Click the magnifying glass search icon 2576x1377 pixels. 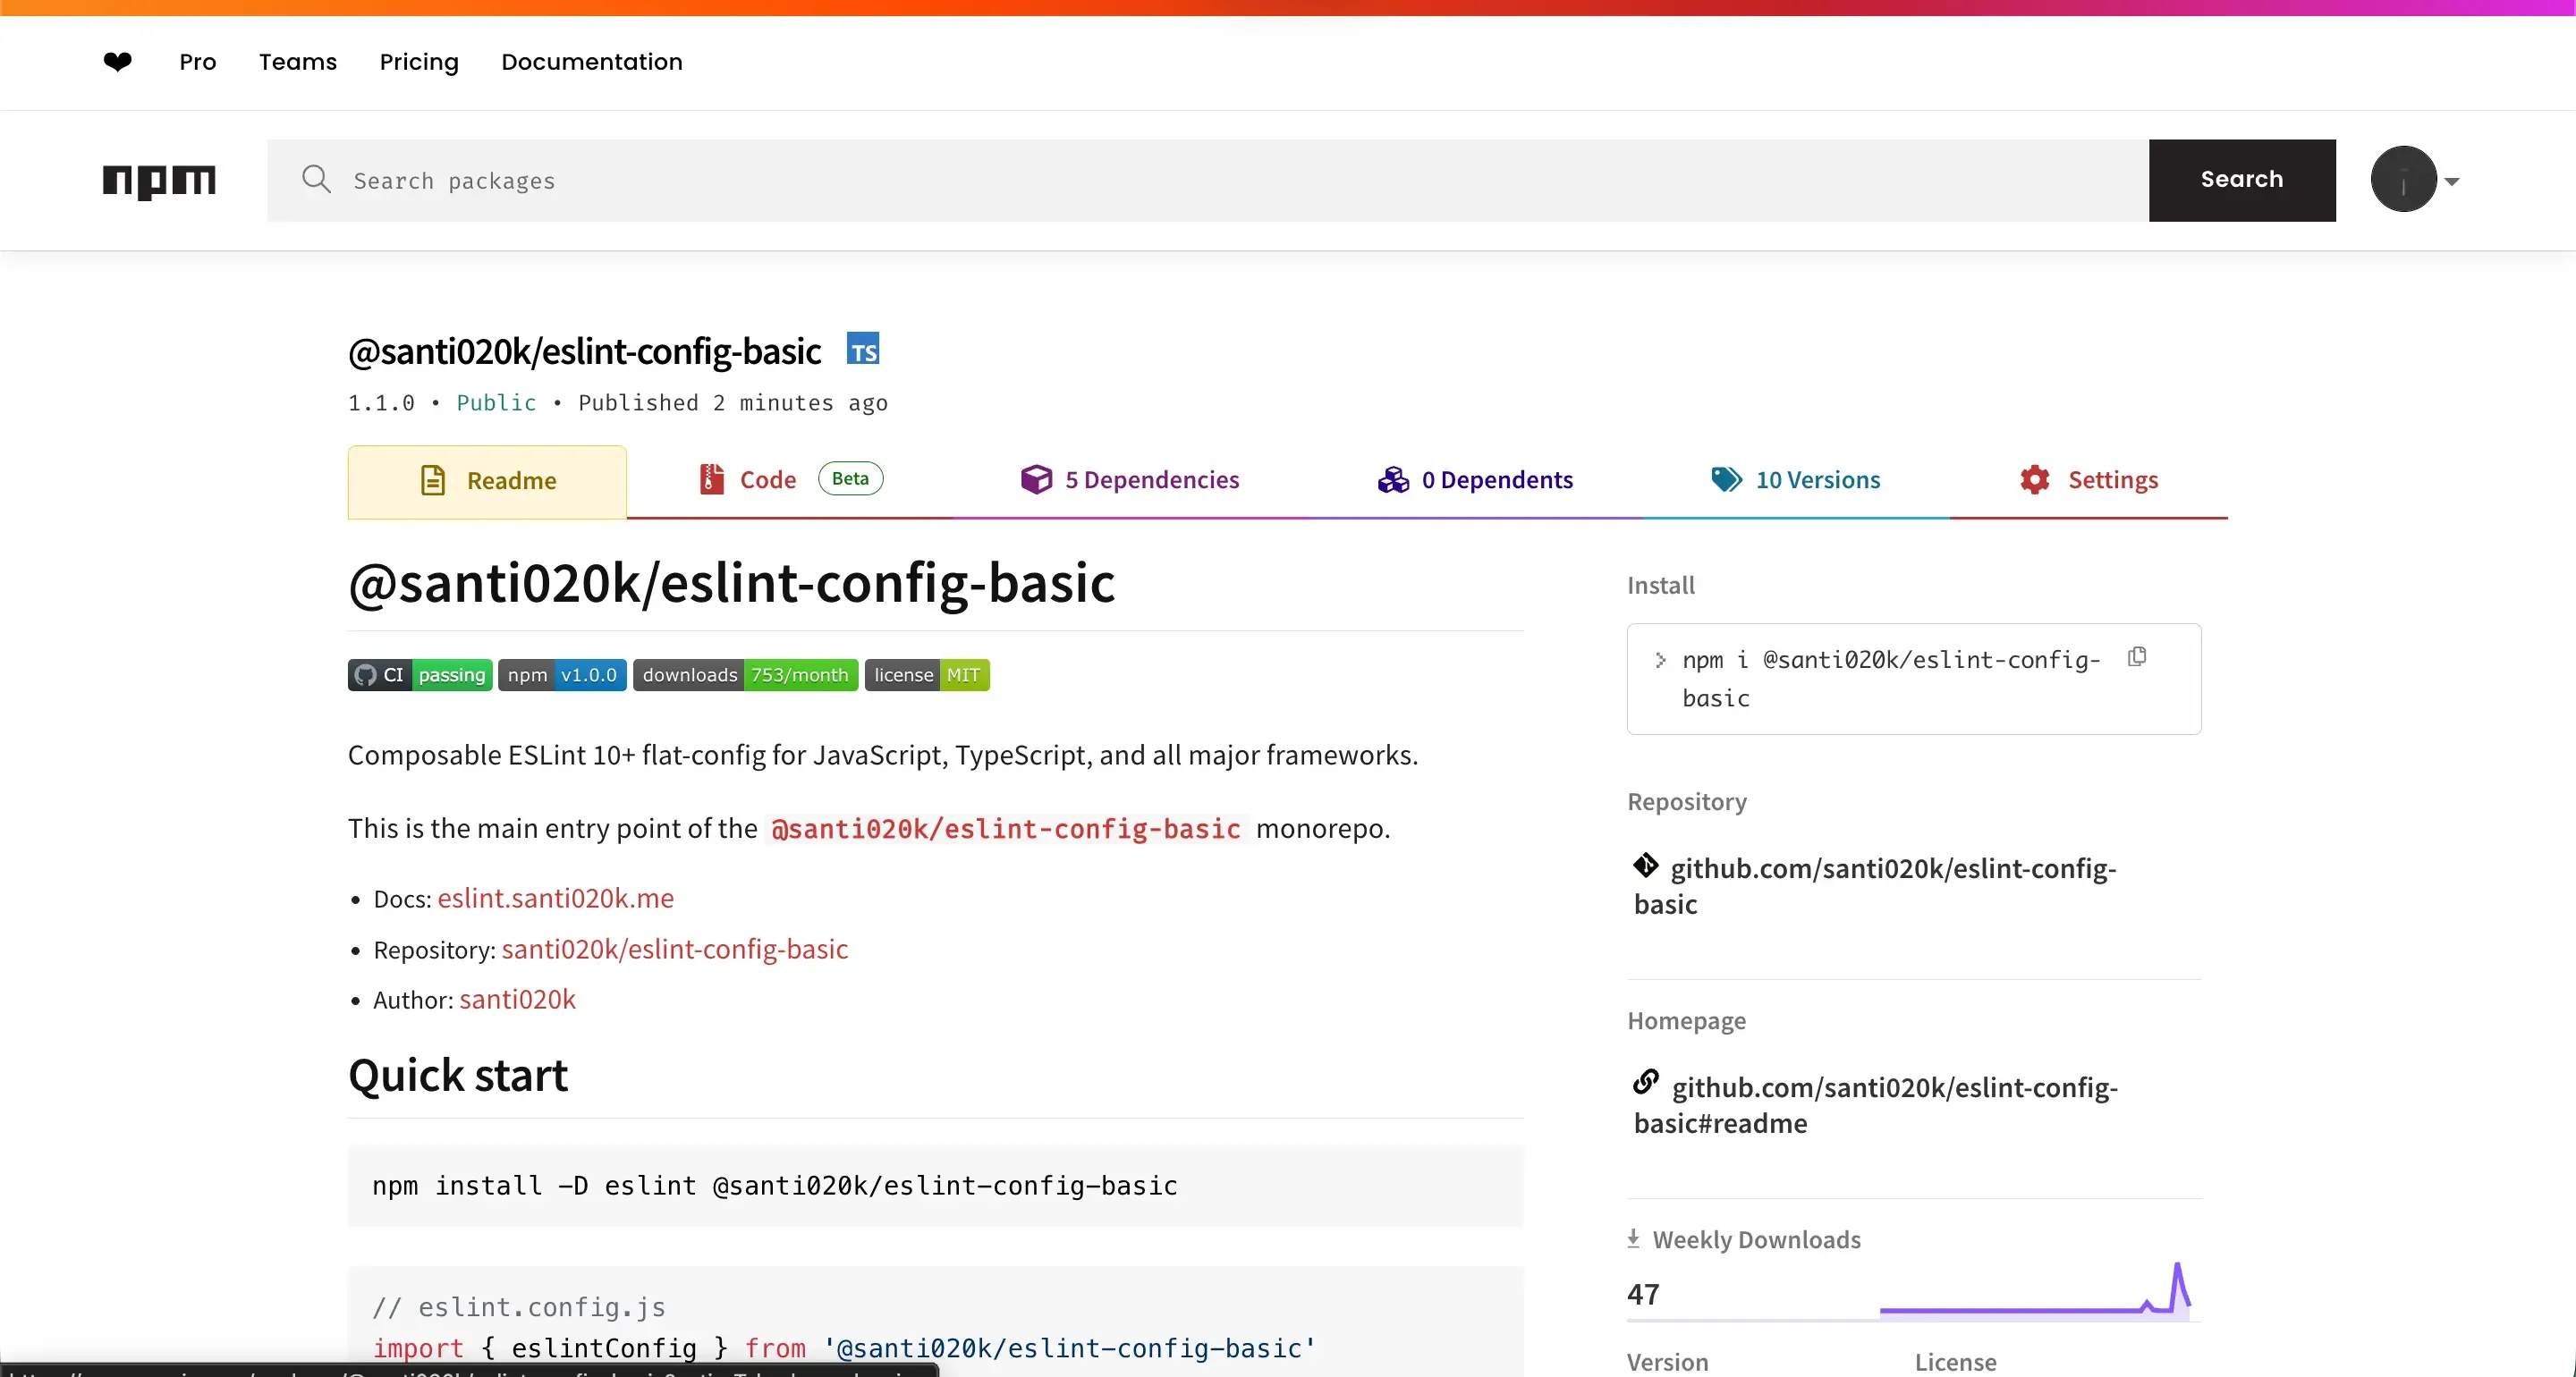(x=317, y=180)
